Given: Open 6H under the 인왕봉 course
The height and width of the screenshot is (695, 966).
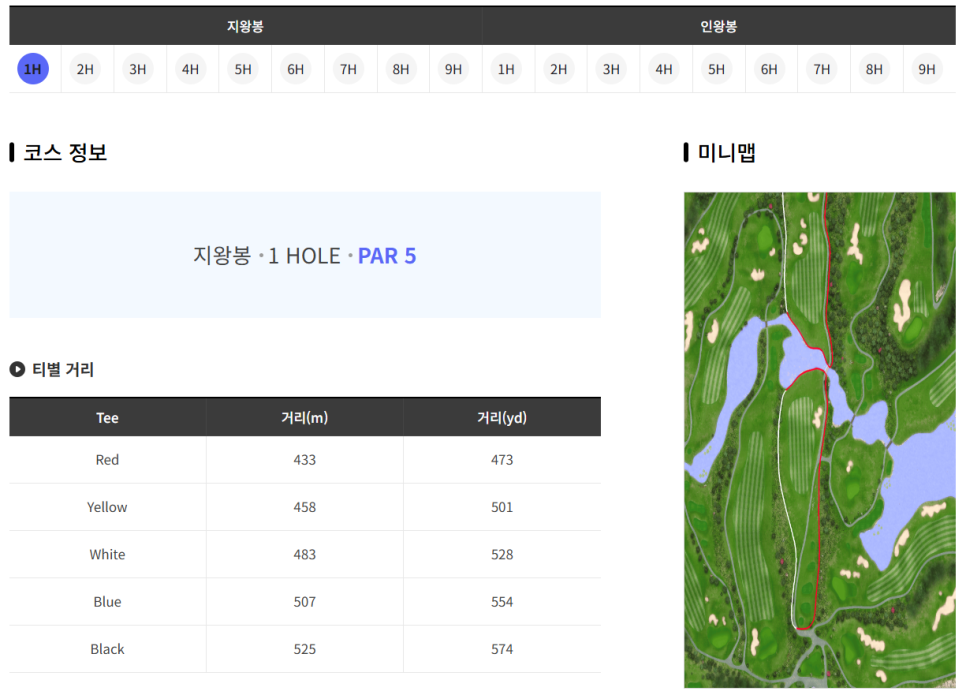Looking at the screenshot, I should [x=769, y=69].
